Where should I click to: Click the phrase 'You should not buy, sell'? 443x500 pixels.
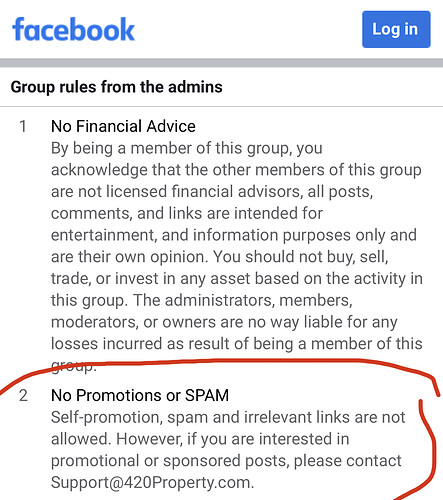pyautogui.click(x=300, y=257)
